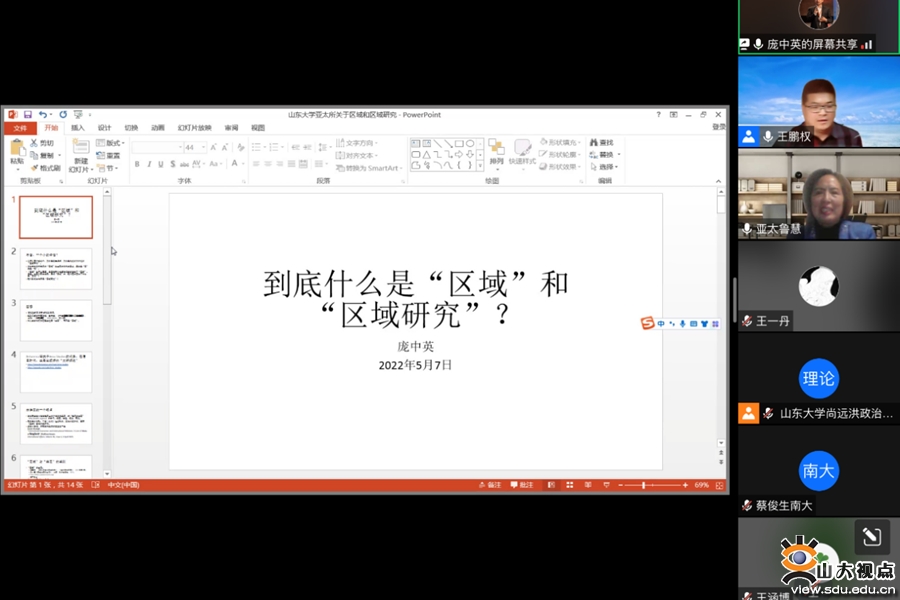Screen dimensions: 900x600
Task: Click the Undo arrow icon
Action: click(x=42, y=115)
